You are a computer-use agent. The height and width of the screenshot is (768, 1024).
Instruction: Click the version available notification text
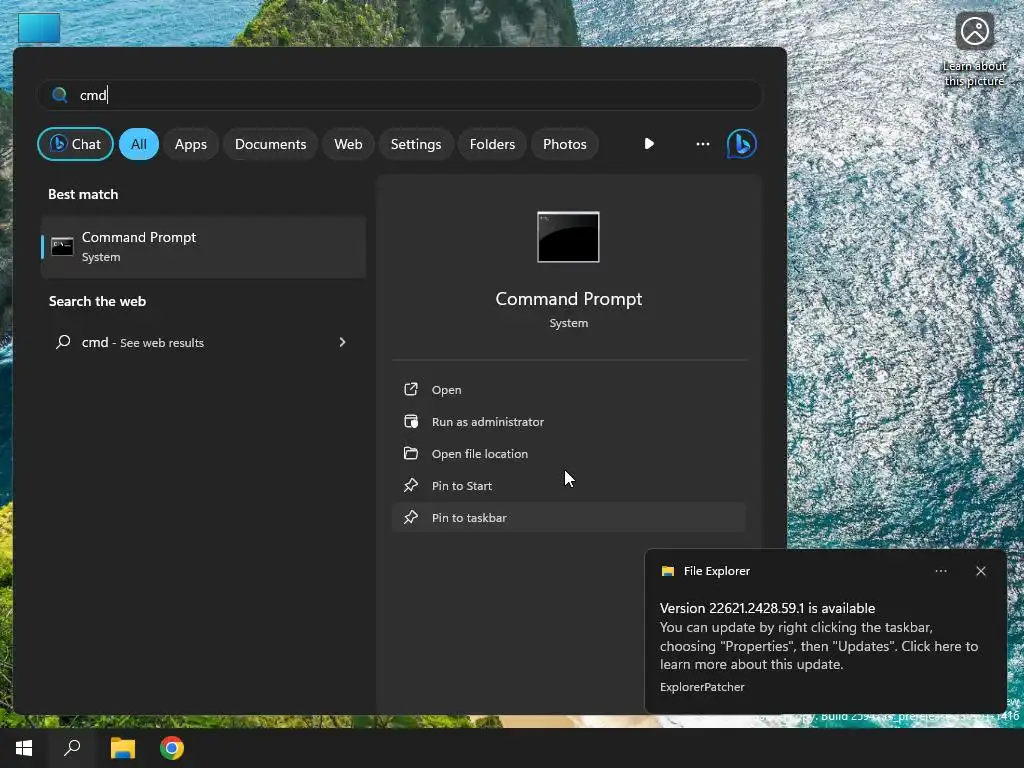[x=767, y=608]
